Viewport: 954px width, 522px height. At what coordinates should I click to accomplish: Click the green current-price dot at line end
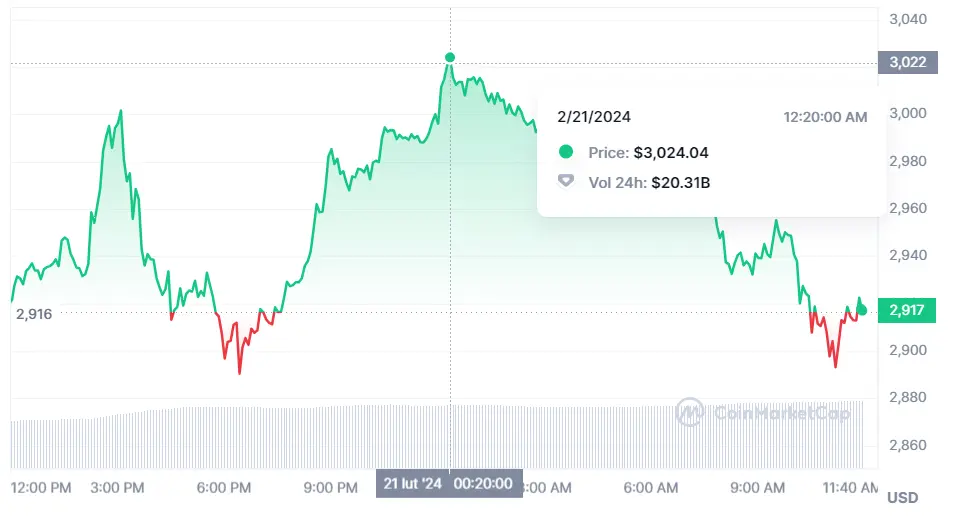[x=862, y=310]
